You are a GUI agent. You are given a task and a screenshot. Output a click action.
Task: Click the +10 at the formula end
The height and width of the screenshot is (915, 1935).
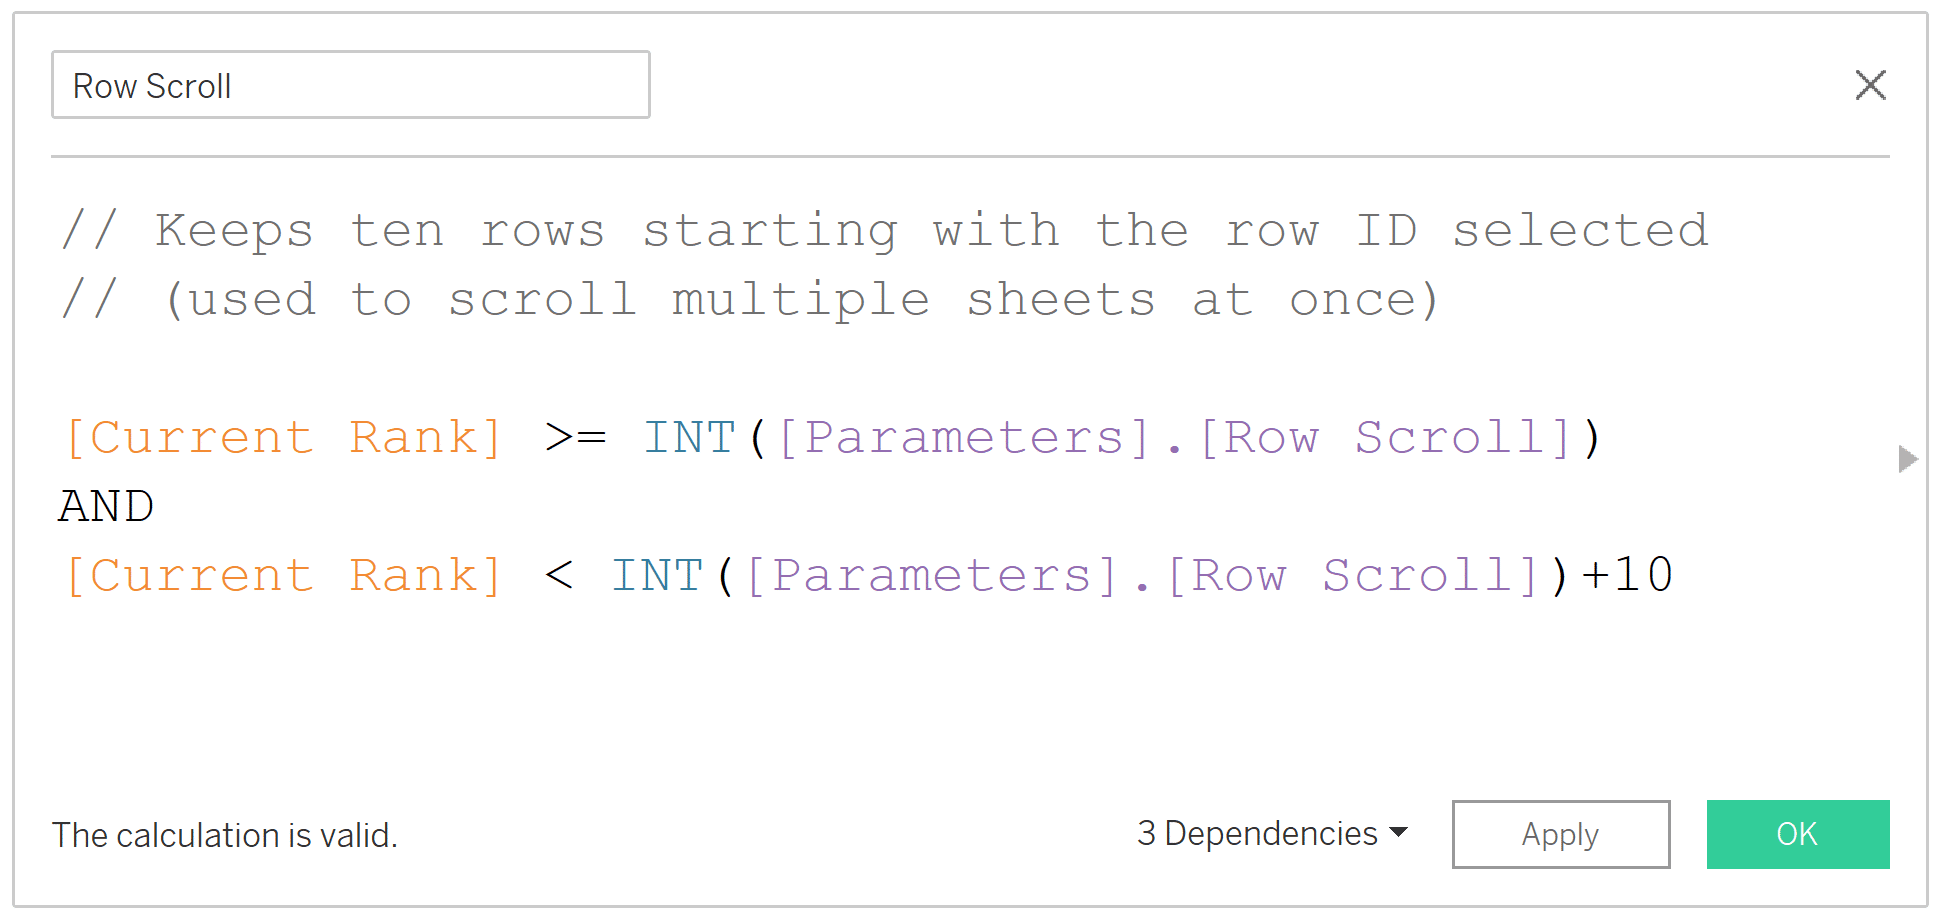pos(1627,576)
